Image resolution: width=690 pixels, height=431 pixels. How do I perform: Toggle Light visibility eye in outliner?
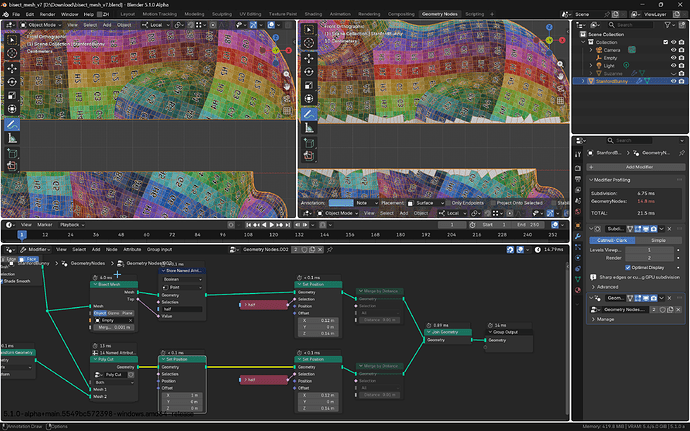[673, 66]
